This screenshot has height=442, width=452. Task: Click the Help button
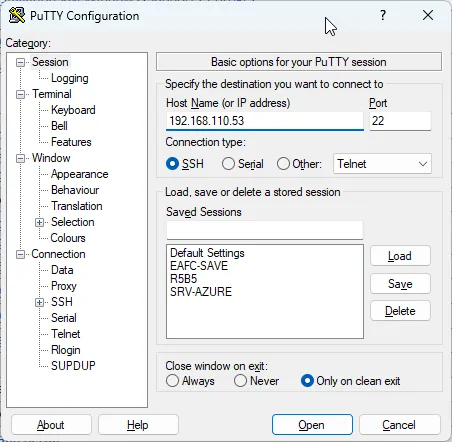tap(138, 425)
